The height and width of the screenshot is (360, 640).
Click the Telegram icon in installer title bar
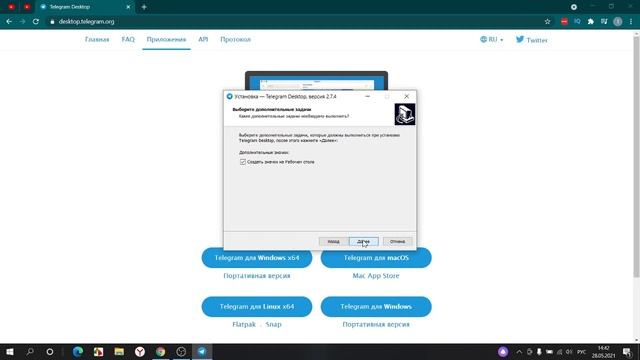(229, 96)
